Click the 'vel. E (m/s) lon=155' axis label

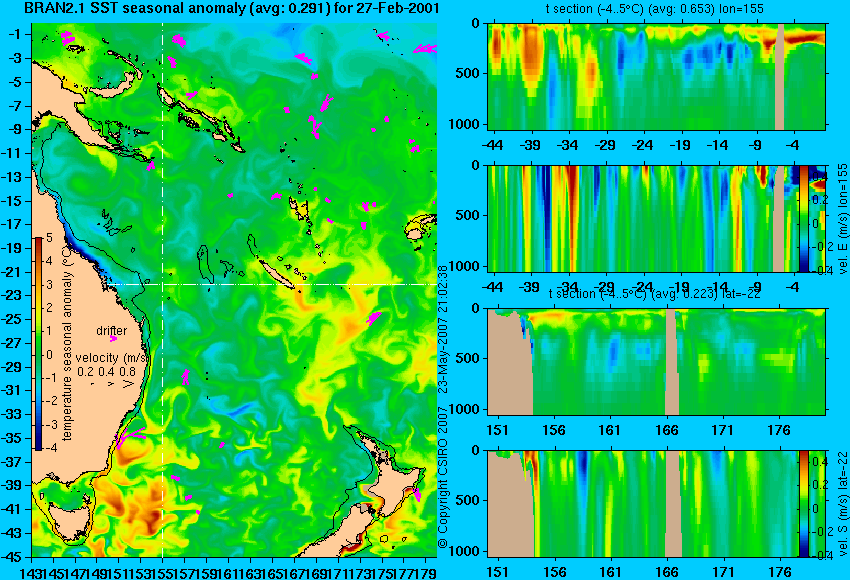pos(842,221)
